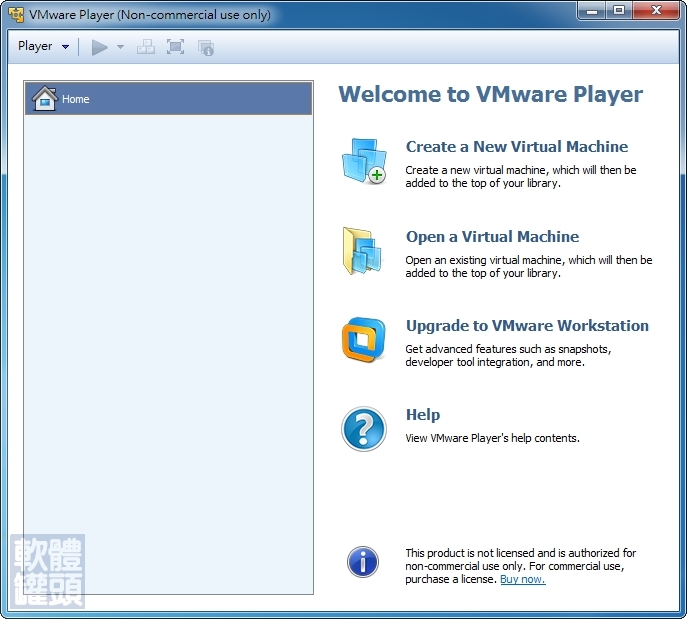Minimize the VMware Player window
687x619 pixels.
(x=592, y=11)
